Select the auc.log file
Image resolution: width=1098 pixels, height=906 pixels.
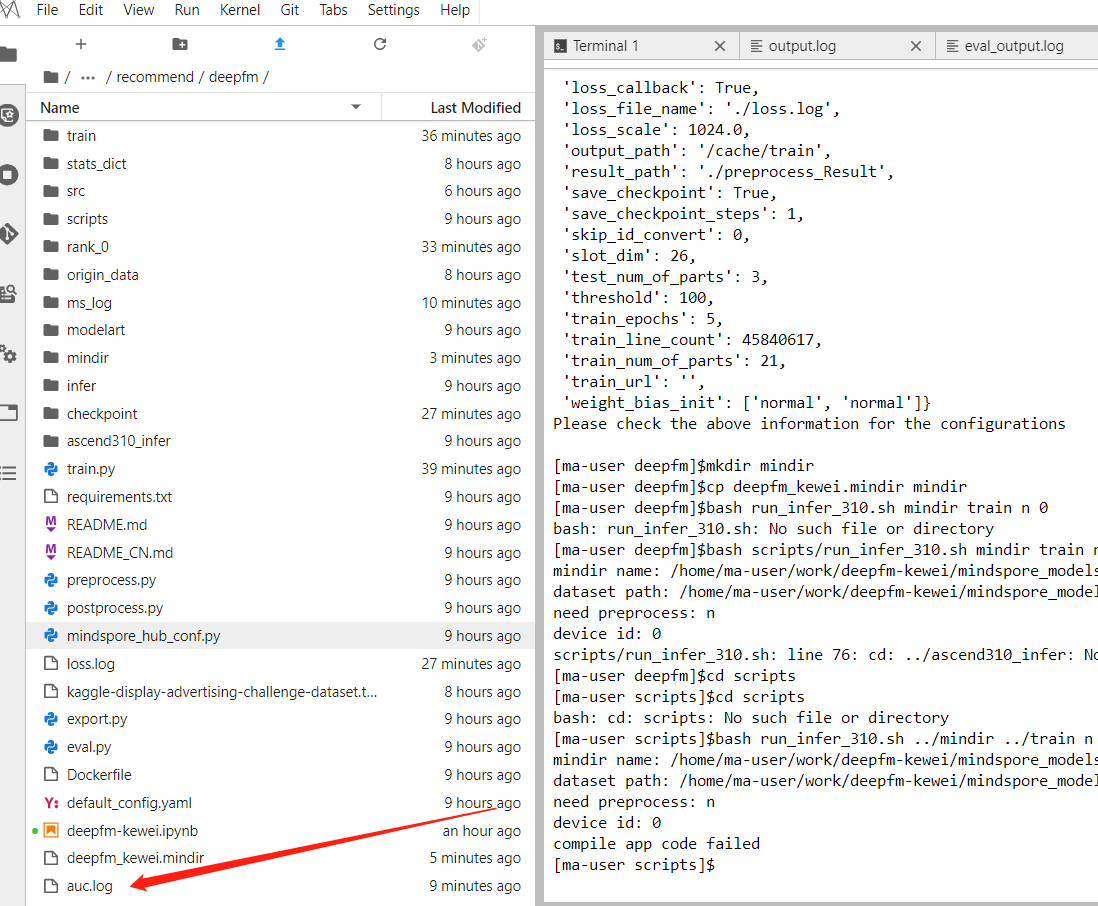[x=281, y=886]
